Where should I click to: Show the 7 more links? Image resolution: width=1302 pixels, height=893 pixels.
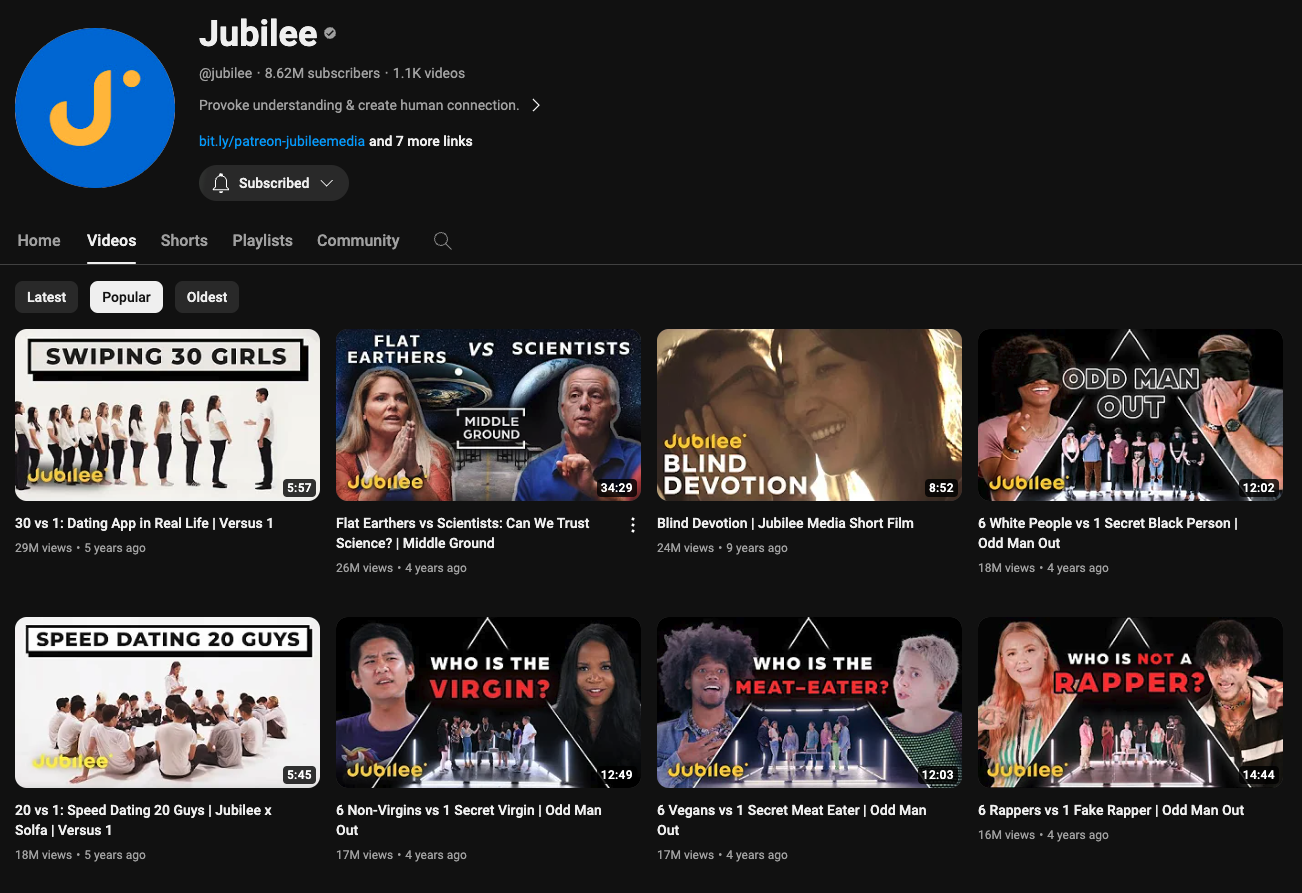(x=420, y=140)
